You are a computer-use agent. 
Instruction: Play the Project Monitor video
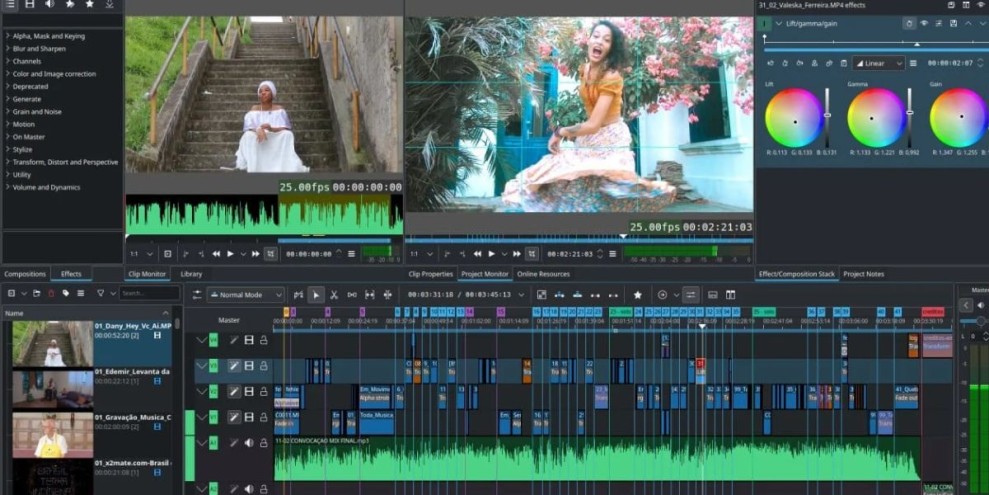[x=491, y=254]
